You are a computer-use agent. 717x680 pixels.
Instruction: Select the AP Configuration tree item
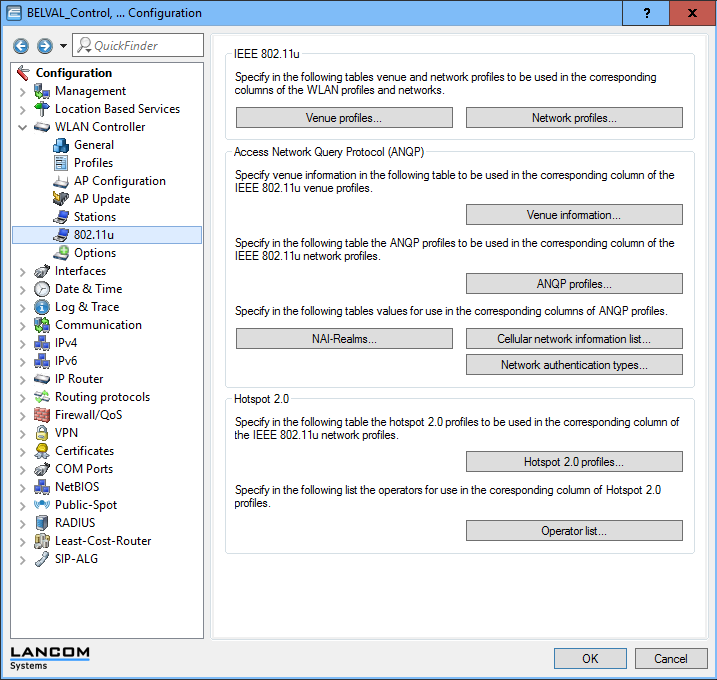click(120, 181)
